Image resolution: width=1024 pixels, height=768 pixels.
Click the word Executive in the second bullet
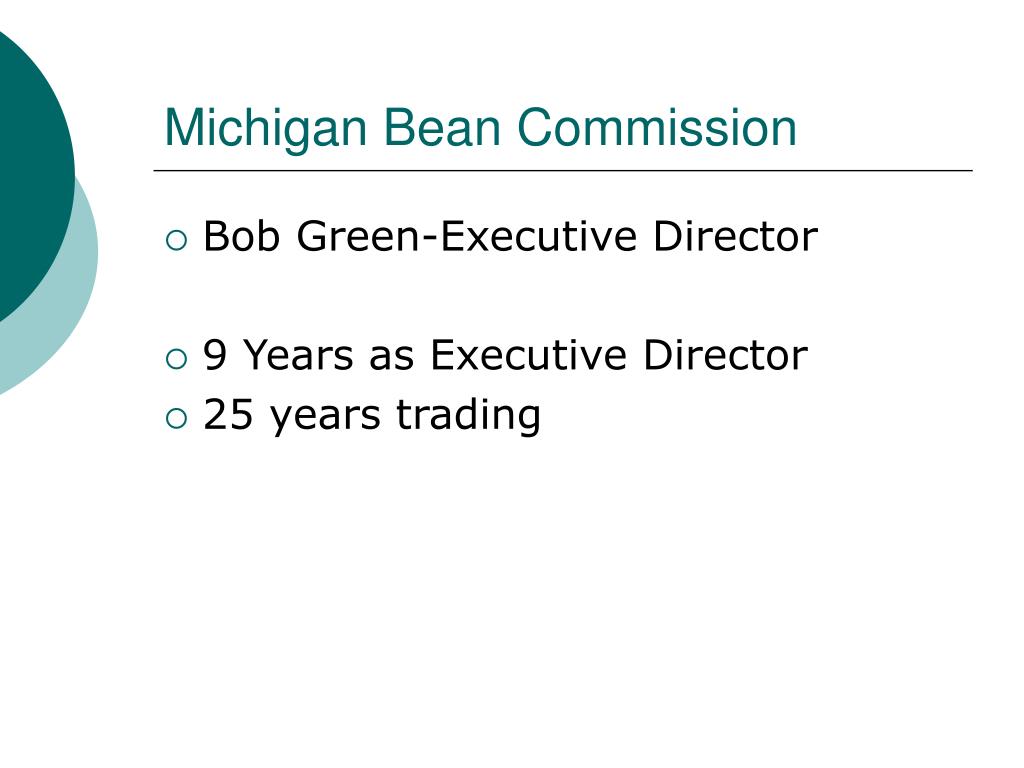coord(528,355)
